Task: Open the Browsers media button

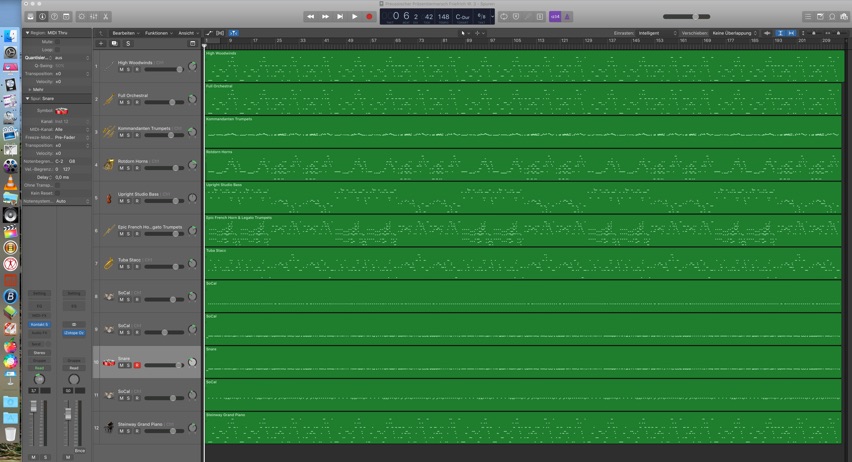Action: [844, 16]
